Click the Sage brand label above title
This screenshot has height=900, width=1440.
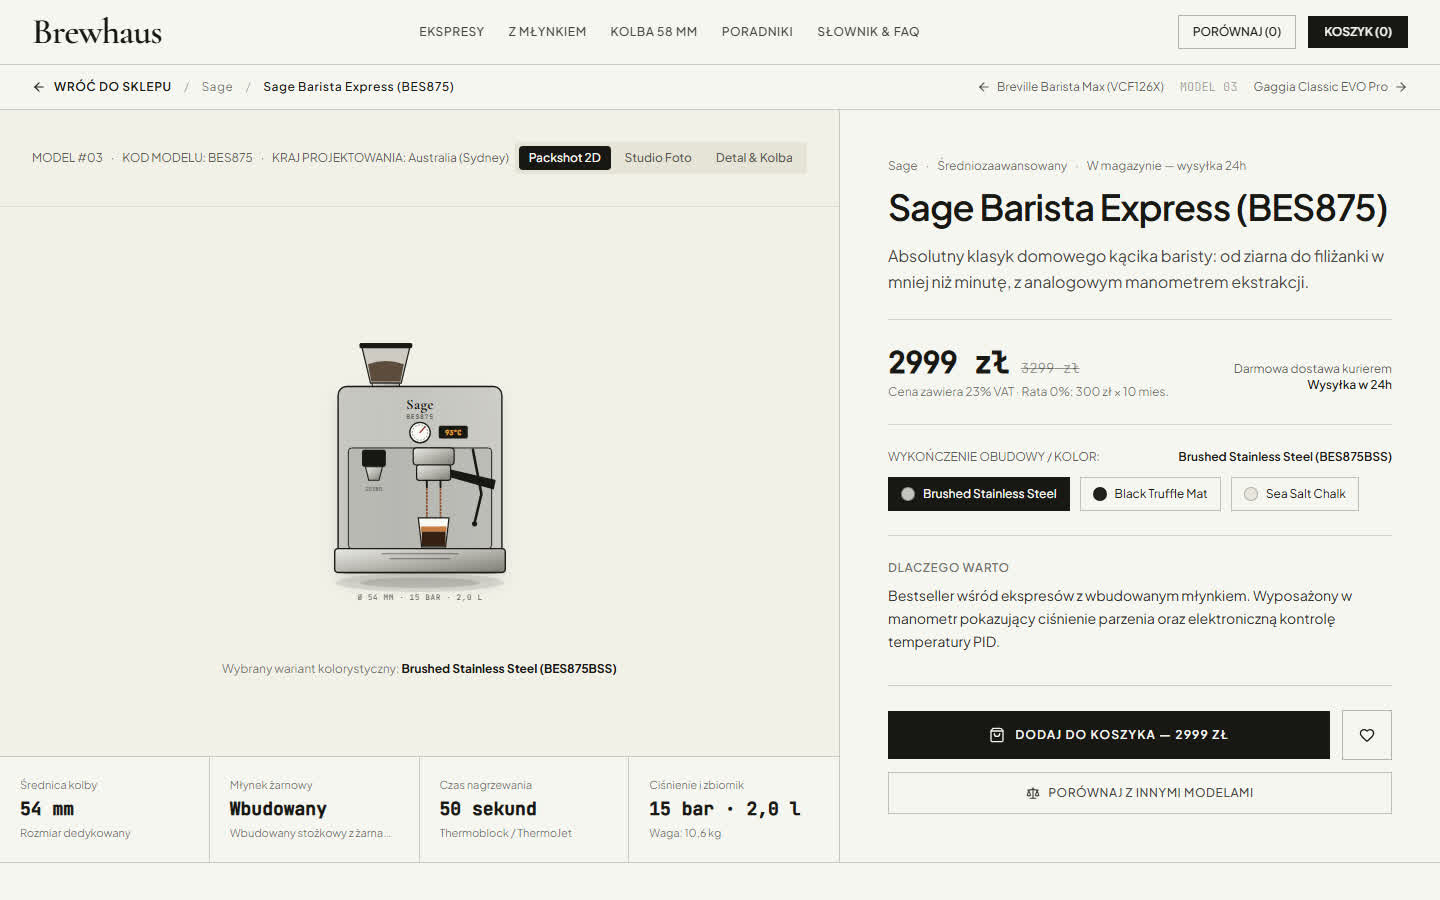coord(902,166)
